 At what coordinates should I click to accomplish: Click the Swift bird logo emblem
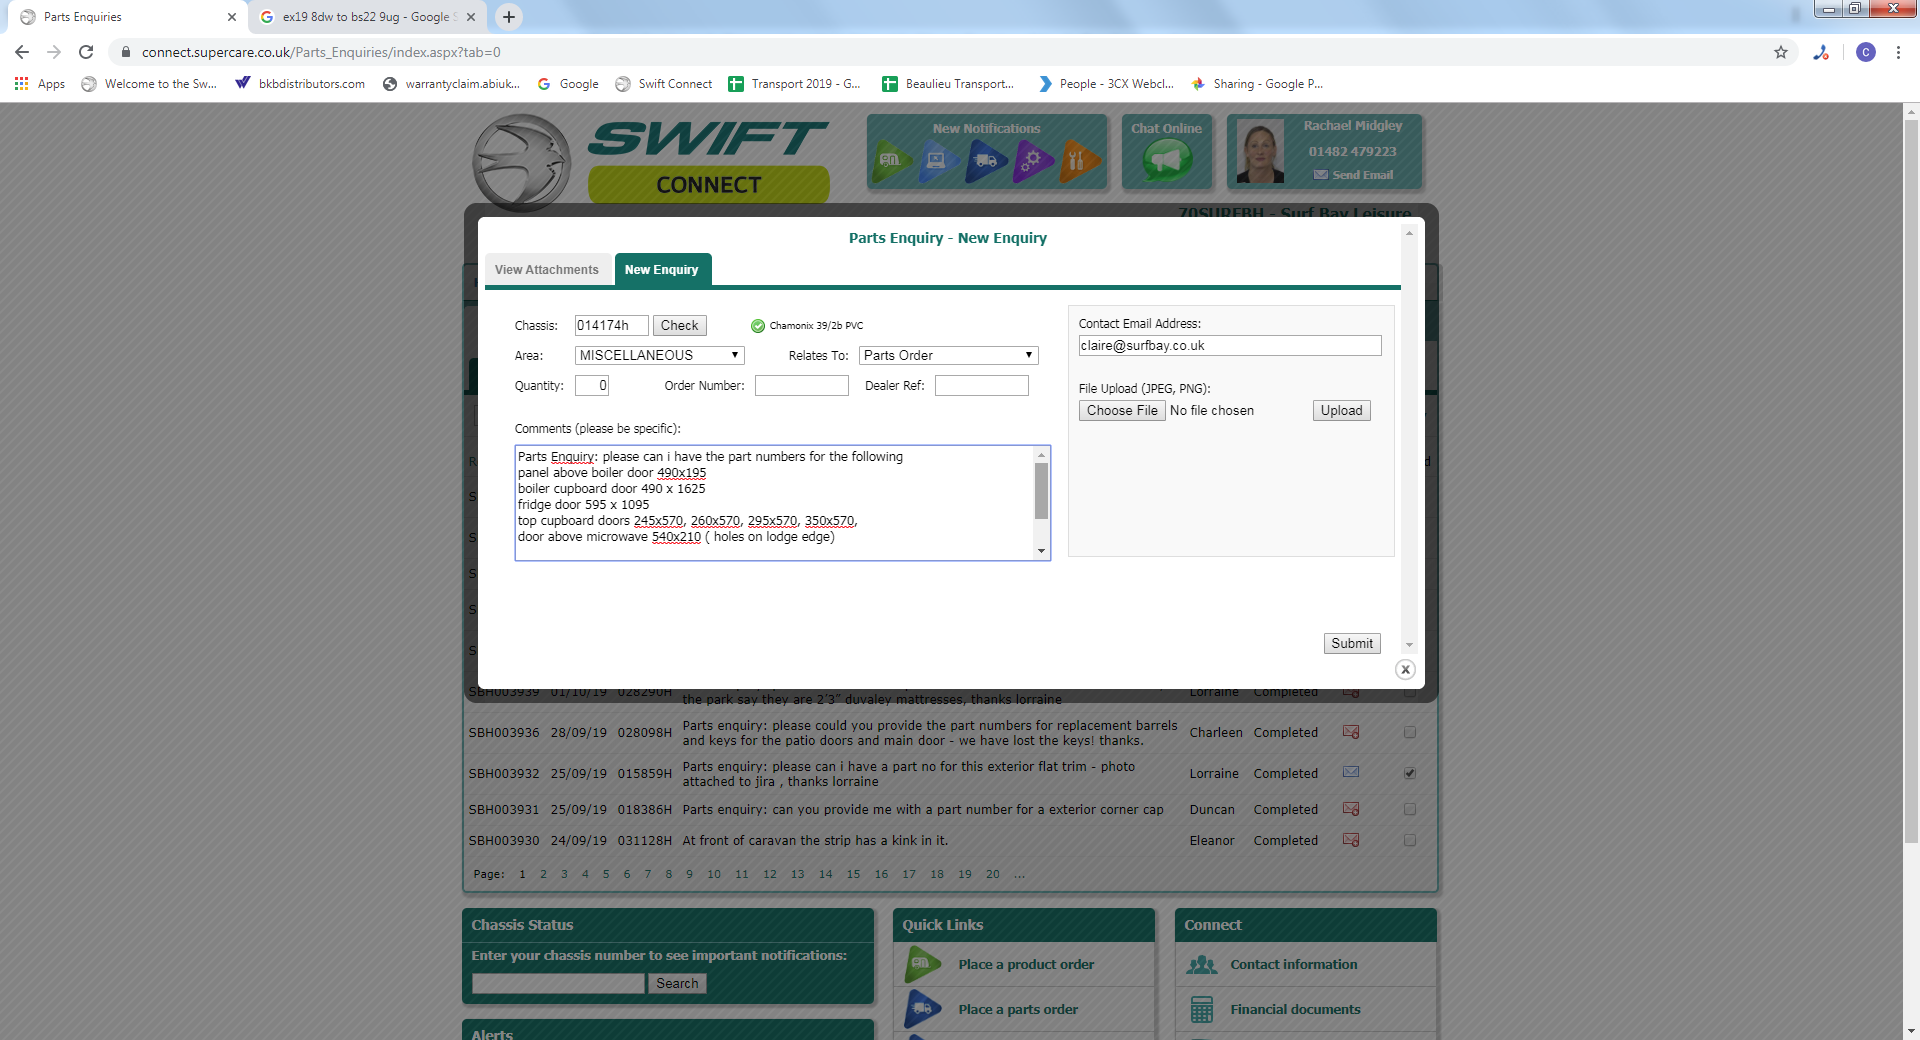point(521,162)
